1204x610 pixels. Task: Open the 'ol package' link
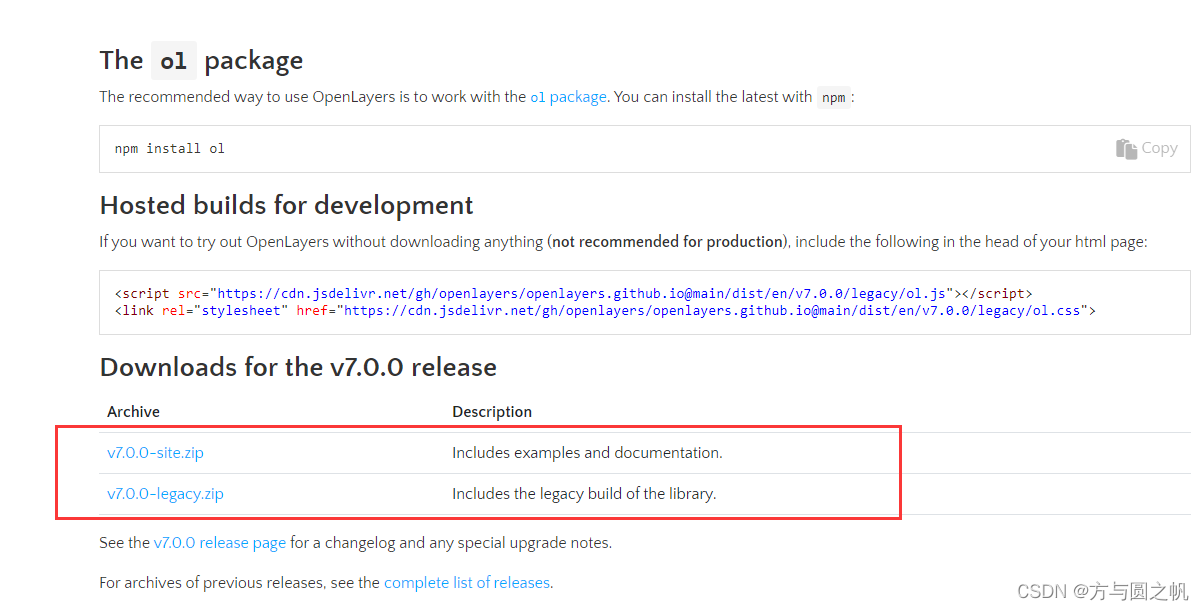pos(568,97)
